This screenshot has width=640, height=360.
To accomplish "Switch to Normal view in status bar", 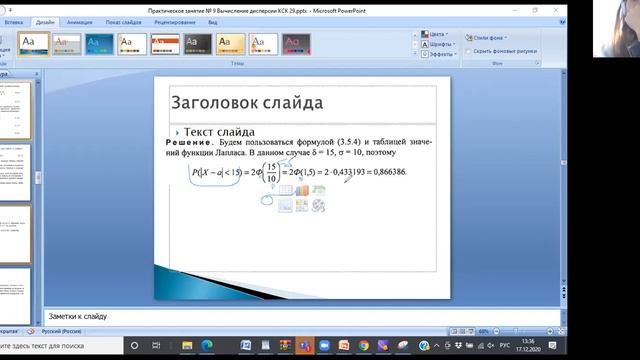I will pos(453,331).
